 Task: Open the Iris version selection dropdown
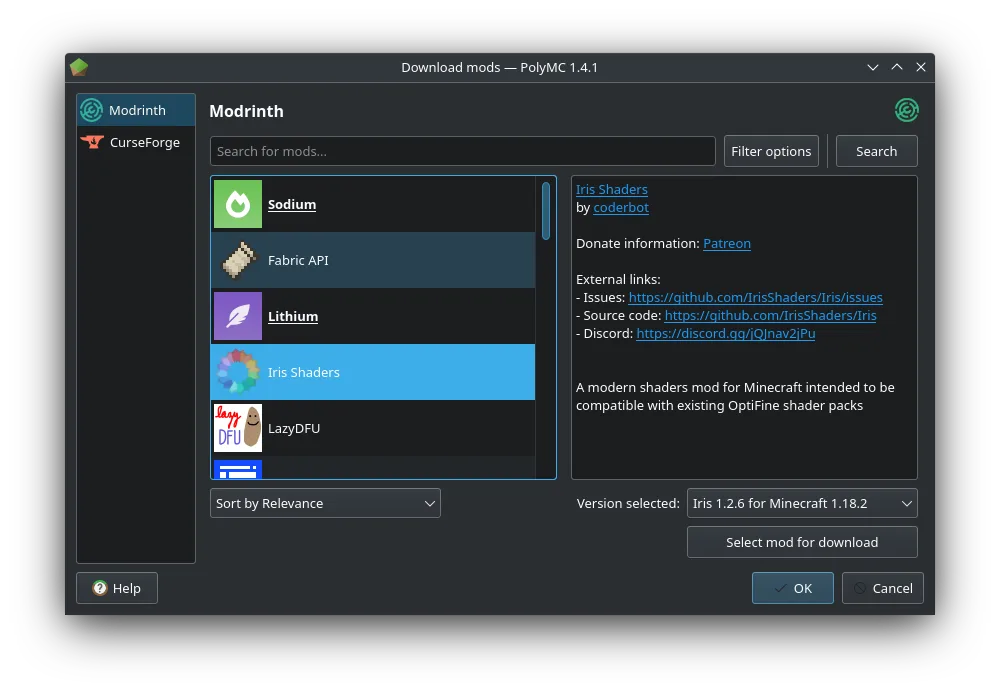point(802,503)
